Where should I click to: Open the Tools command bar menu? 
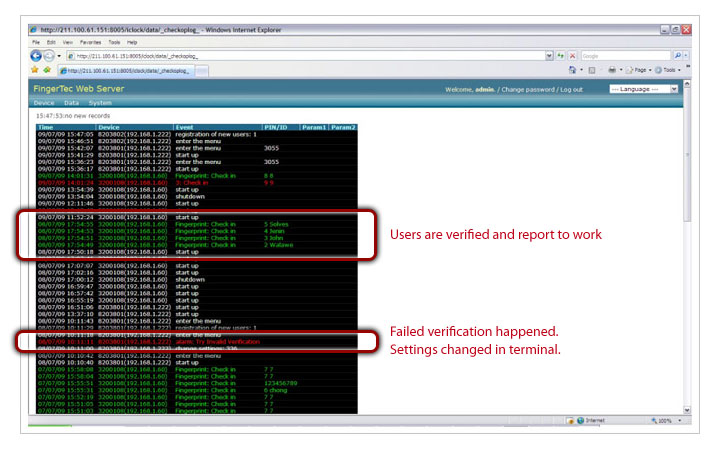[668, 70]
